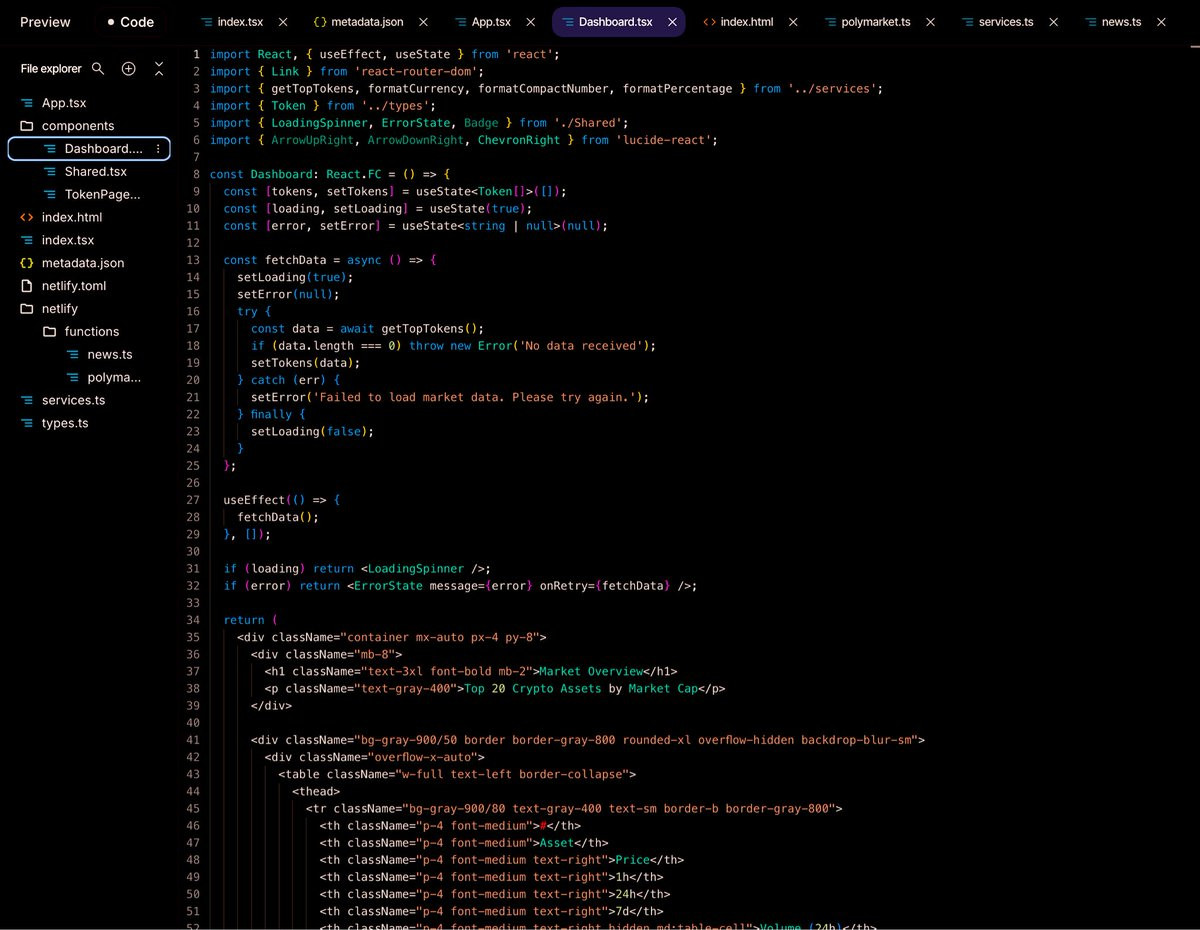Place cursor on line 13 fetchData declaration
Viewport: 1200px width, 930px height.
pyautogui.click(x=295, y=260)
